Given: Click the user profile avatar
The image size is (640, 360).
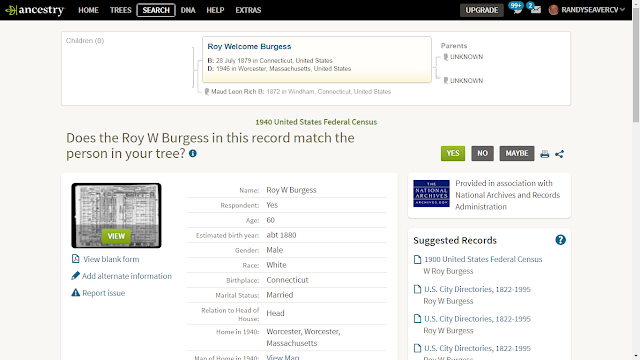Looking at the screenshot, I should [x=553, y=10].
